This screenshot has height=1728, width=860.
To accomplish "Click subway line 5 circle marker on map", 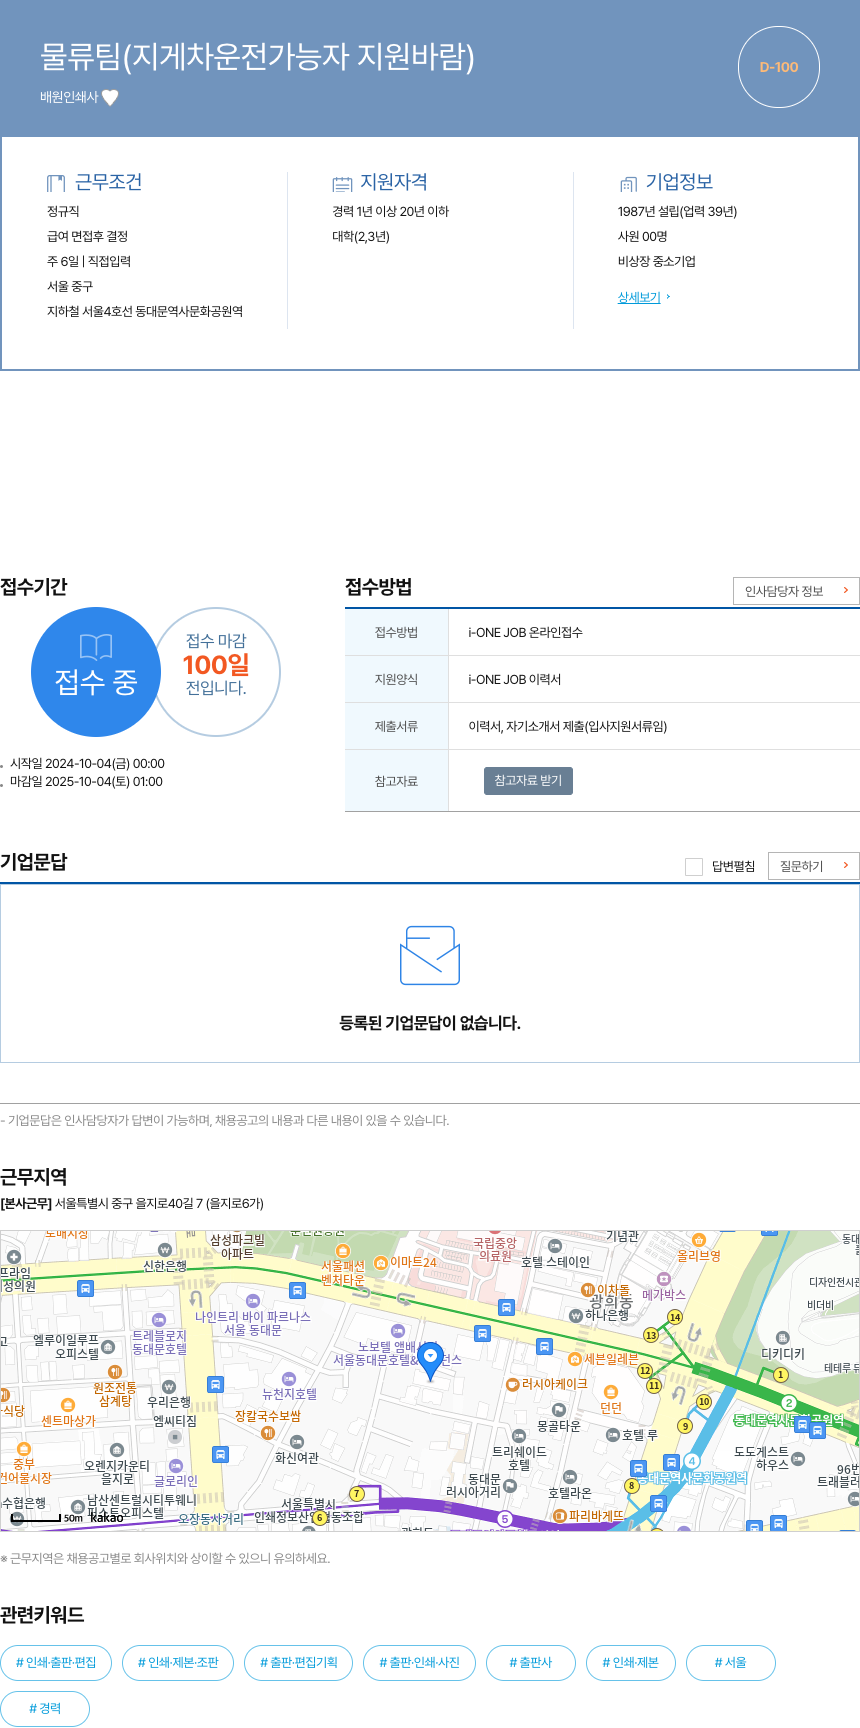I will pyautogui.click(x=505, y=1519).
